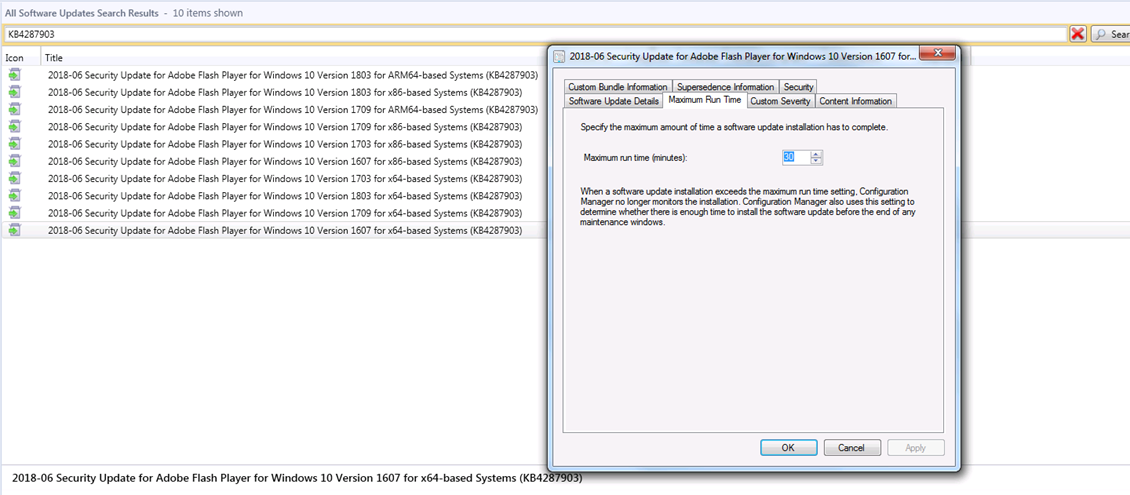The image size is (1130, 495).
Task: Click update icon for Version 1607 x64 row
Action: coord(14,230)
